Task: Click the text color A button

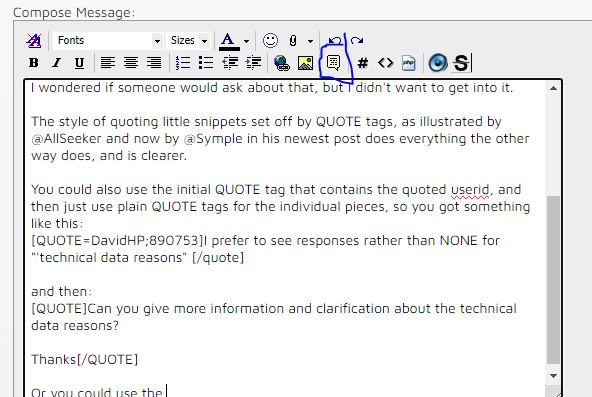Action: pyautogui.click(x=229, y=41)
